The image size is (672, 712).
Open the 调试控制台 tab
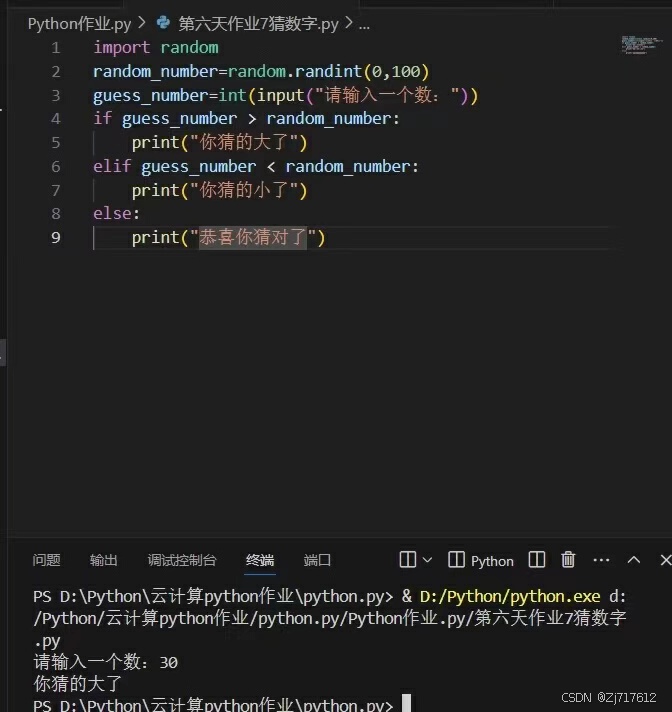182,560
